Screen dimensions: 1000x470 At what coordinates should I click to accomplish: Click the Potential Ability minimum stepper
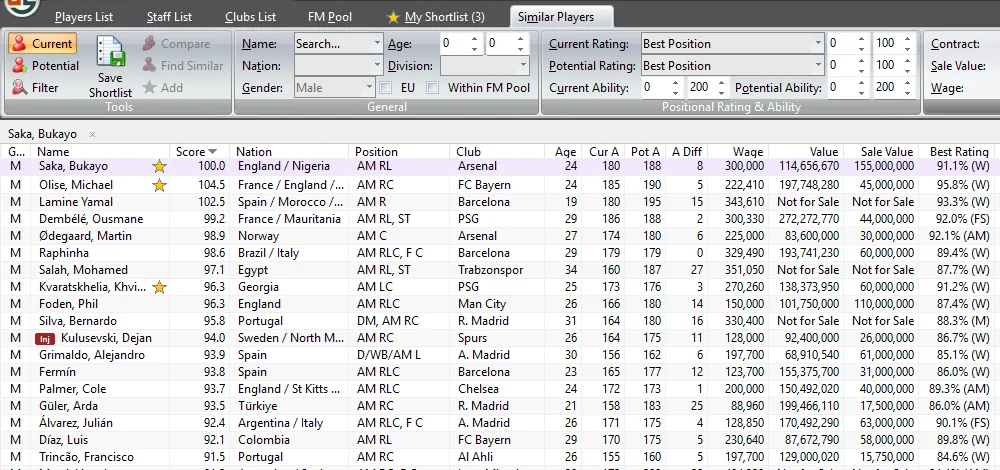[x=861, y=88]
